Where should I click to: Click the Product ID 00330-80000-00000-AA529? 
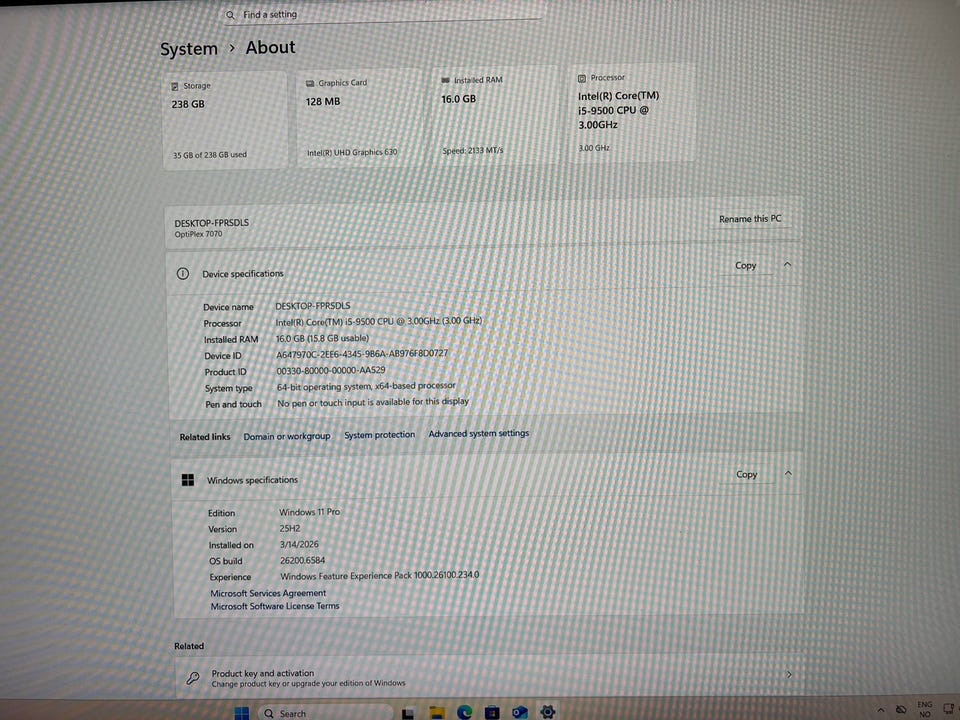pyautogui.click(x=331, y=370)
